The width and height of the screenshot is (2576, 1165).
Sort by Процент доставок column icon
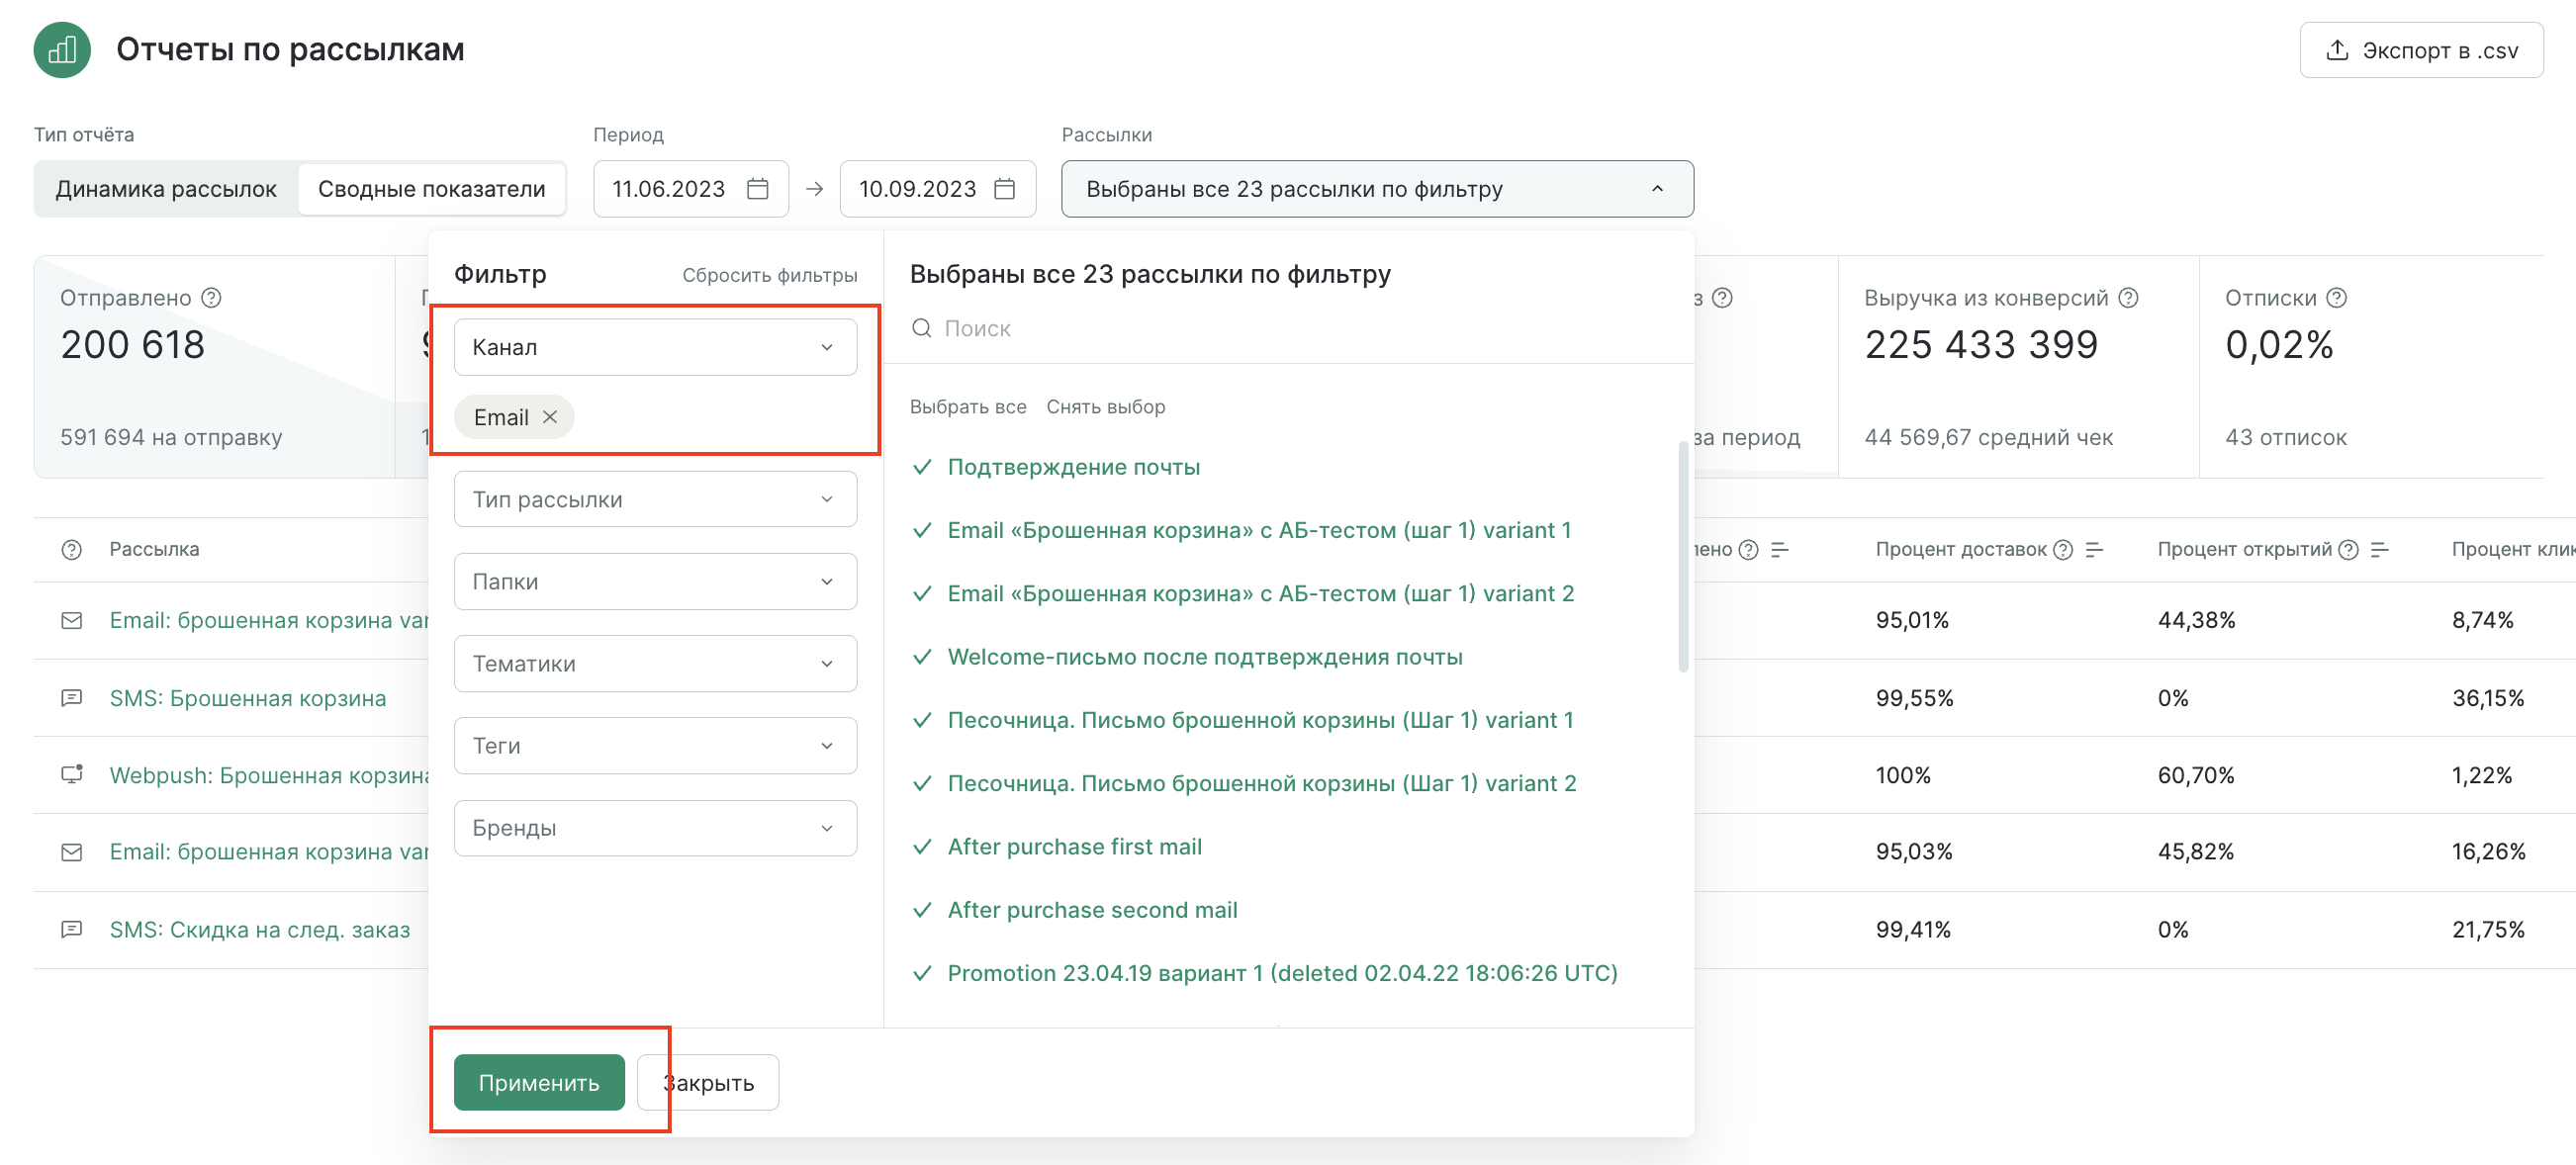pos(2095,550)
